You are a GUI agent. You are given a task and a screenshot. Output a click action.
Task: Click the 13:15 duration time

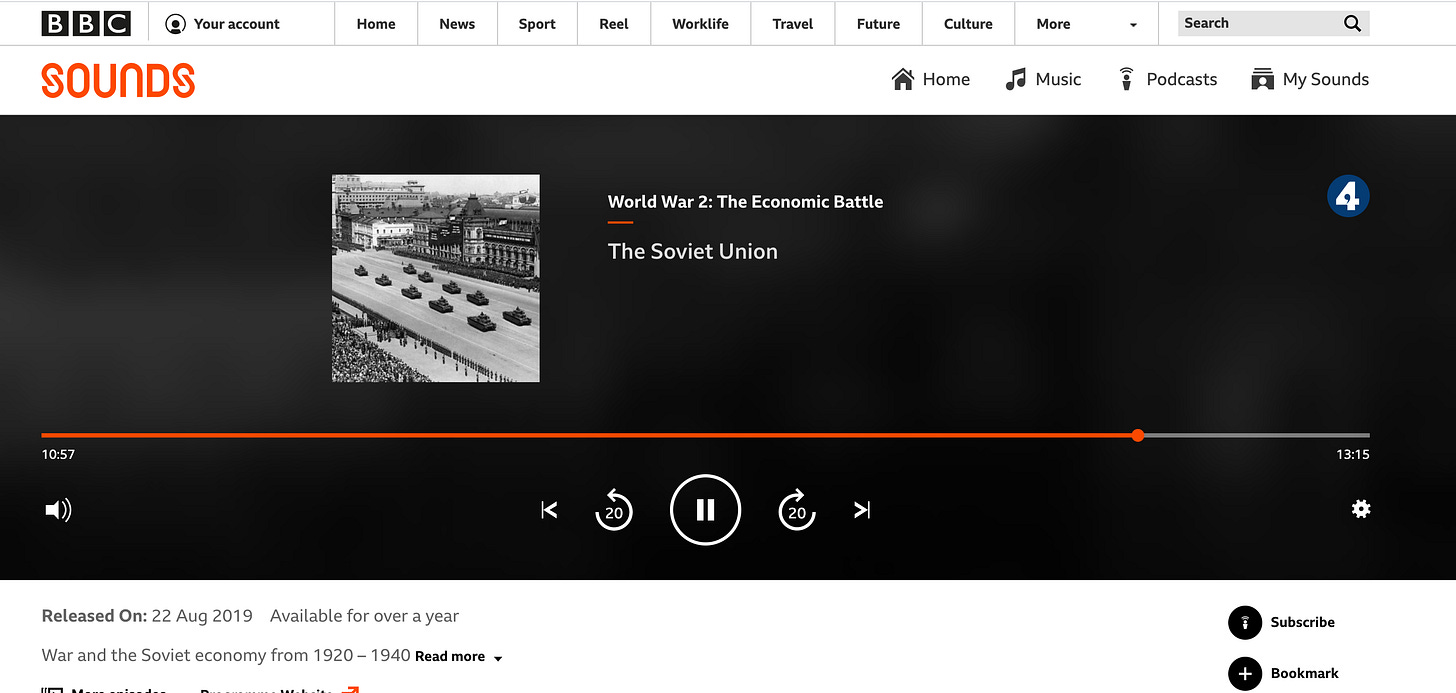coord(1353,454)
